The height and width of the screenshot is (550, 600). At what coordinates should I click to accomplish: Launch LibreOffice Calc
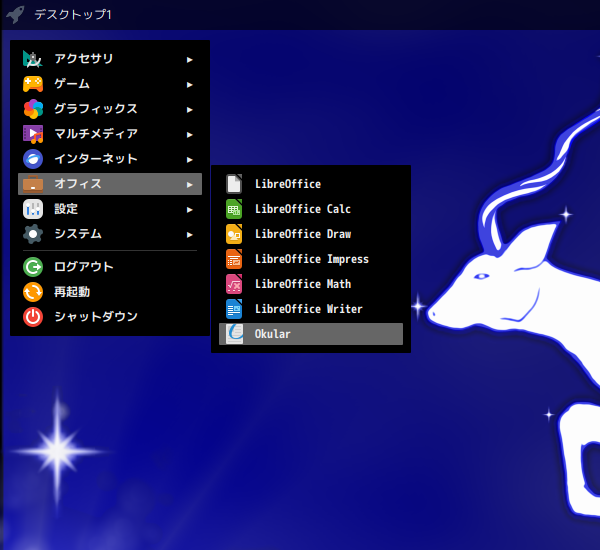tap(311, 209)
